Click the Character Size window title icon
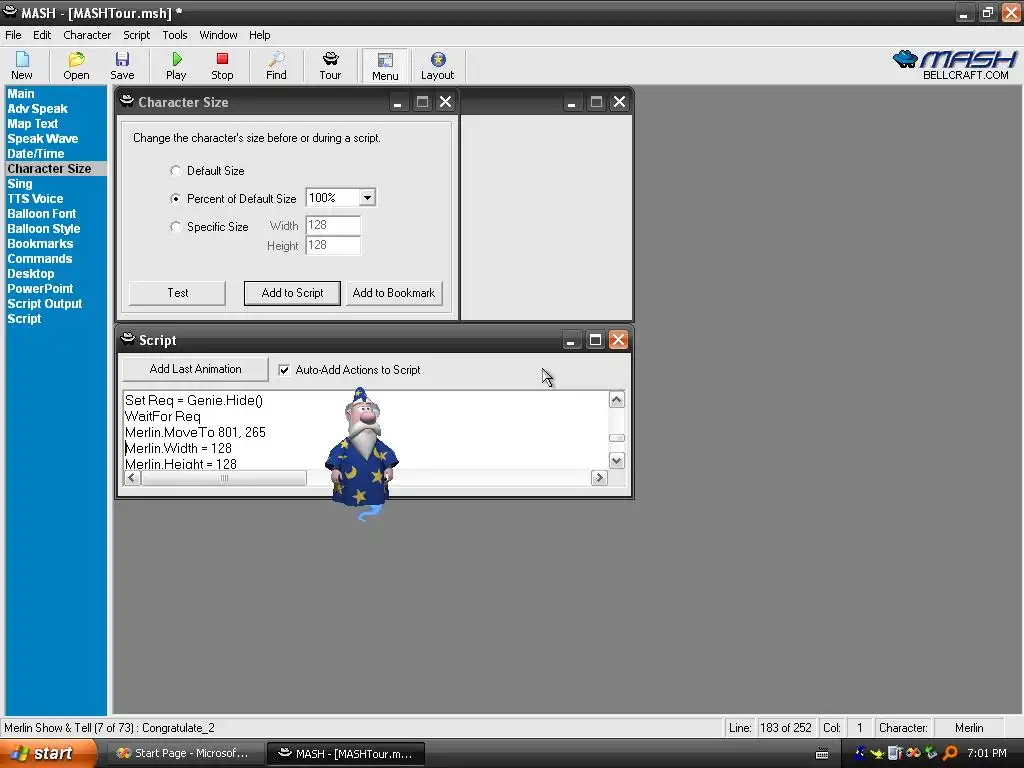The width and height of the screenshot is (1024, 768). (x=127, y=101)
